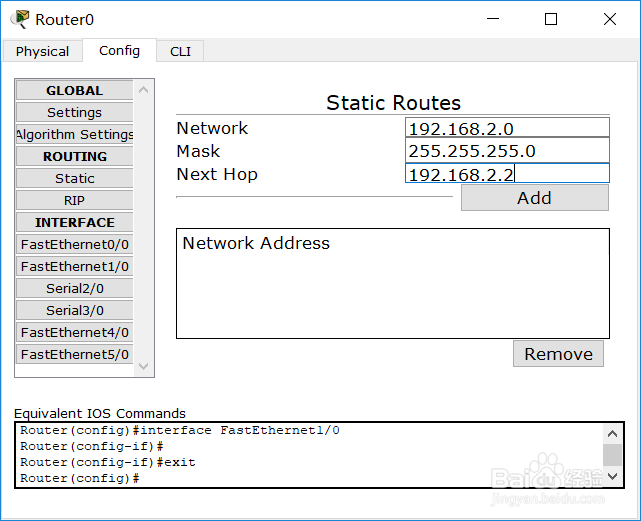Add the static route

(x=535, y=198)
